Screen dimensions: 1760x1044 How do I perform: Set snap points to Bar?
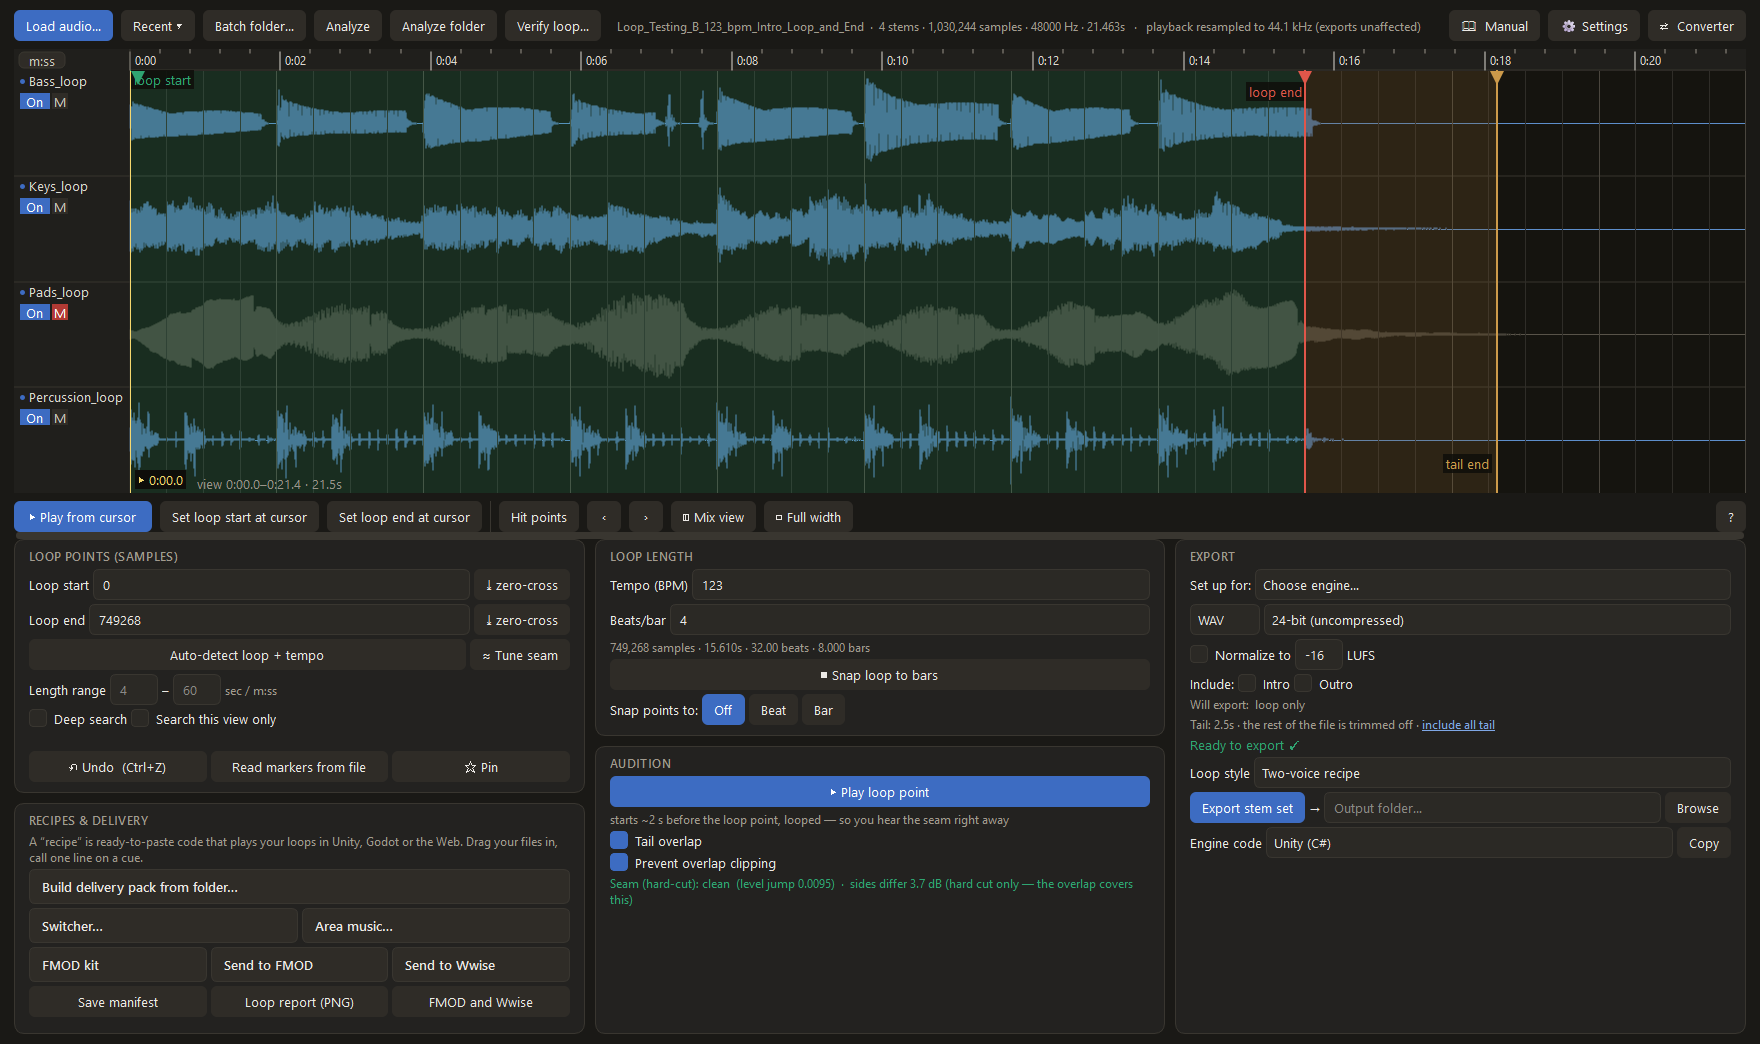click(823, 710)
